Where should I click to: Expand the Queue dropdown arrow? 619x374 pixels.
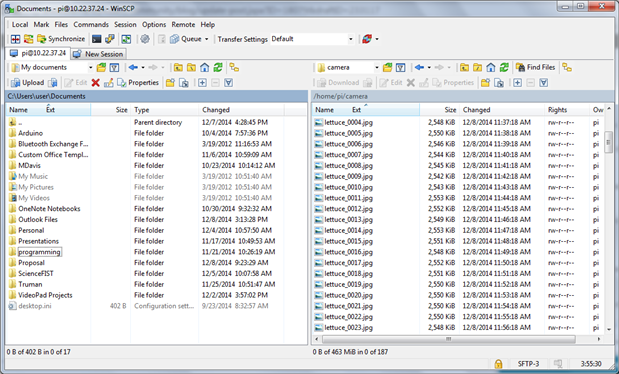[x=206, y=39]
